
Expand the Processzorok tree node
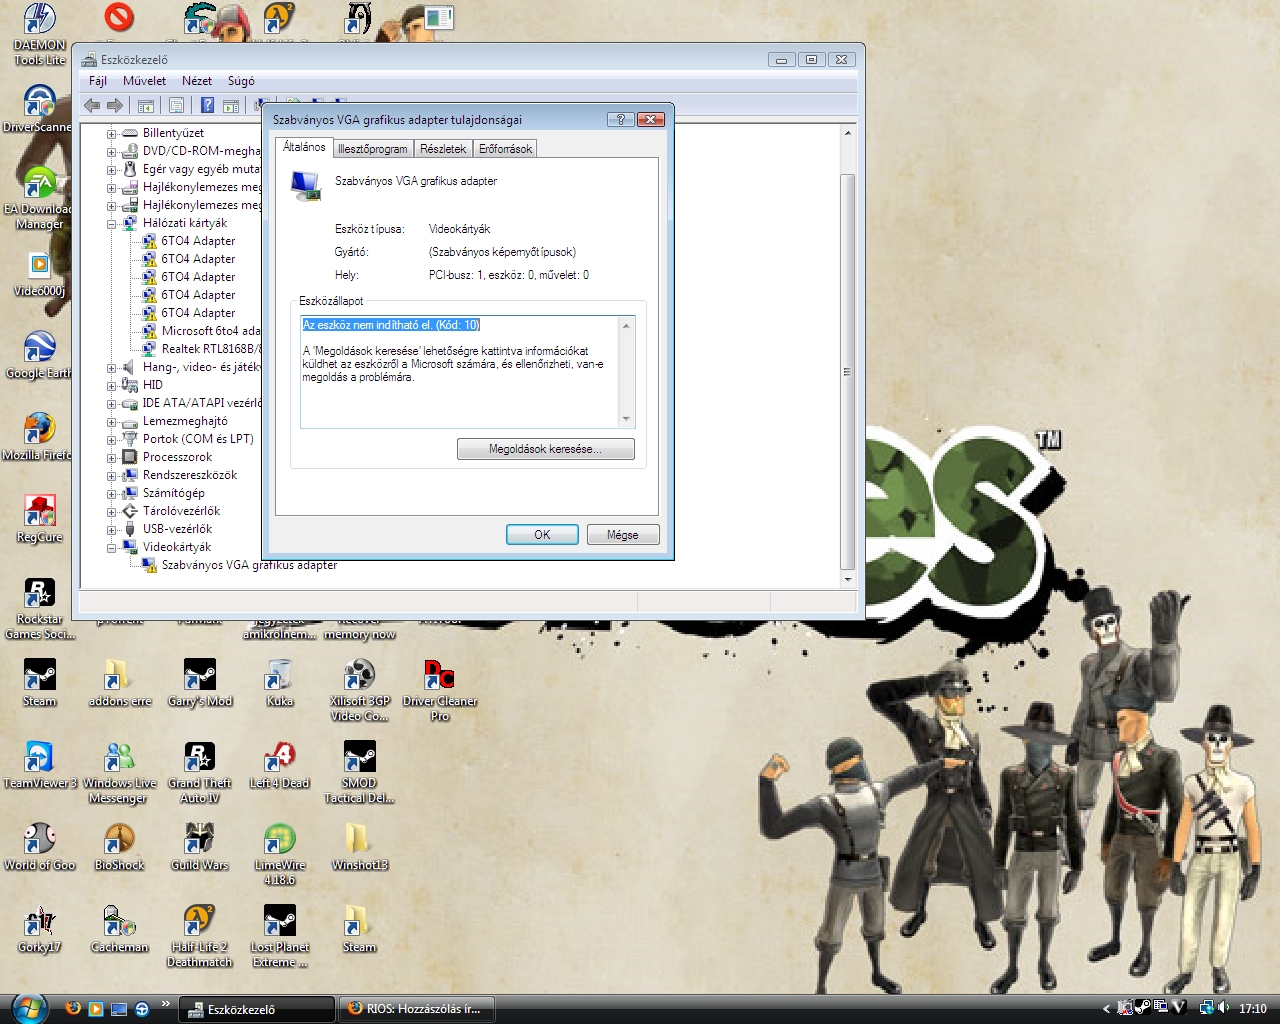(112, 458)
